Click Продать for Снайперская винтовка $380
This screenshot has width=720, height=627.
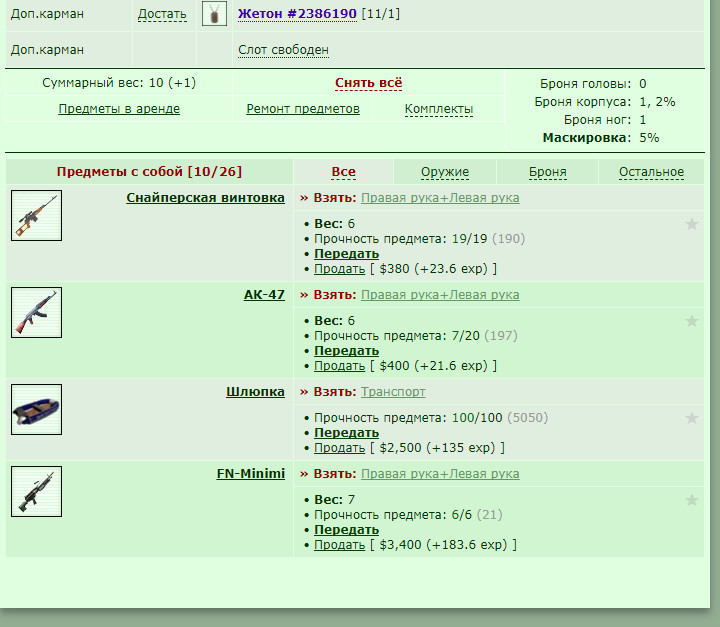[339, 269]
